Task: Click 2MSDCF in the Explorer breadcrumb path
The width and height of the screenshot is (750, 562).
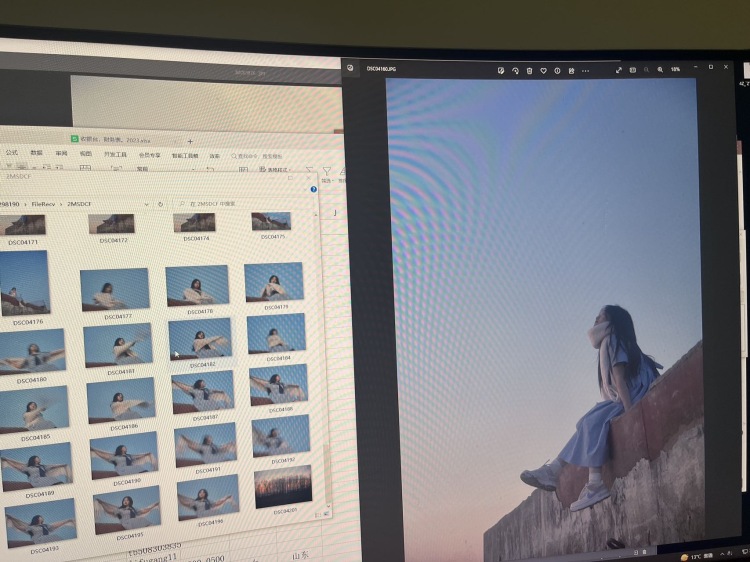Action: point(79,204)
